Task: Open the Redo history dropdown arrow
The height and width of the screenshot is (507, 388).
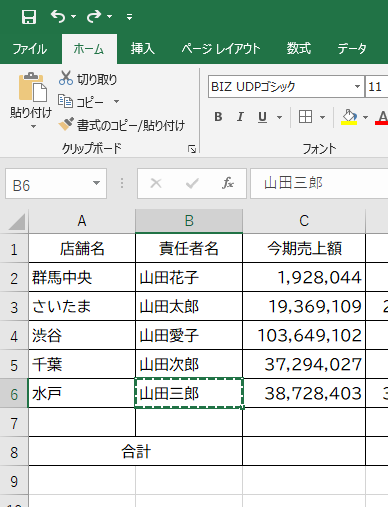Action: click(x=109, y=16)
